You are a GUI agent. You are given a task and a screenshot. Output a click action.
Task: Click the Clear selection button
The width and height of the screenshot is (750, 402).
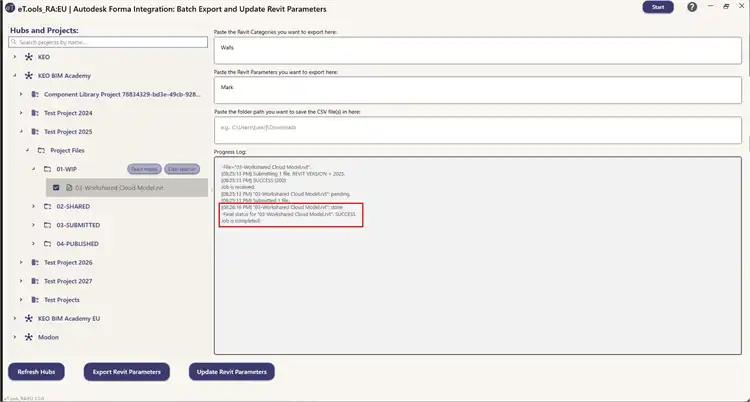(x=182, y=169)
